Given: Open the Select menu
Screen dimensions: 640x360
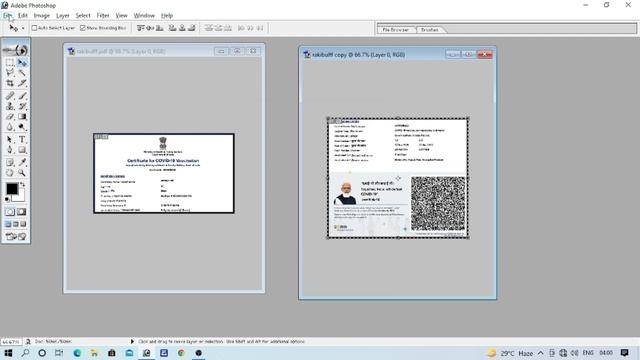Looking at the screenshot, I should (x=83, y=16).
